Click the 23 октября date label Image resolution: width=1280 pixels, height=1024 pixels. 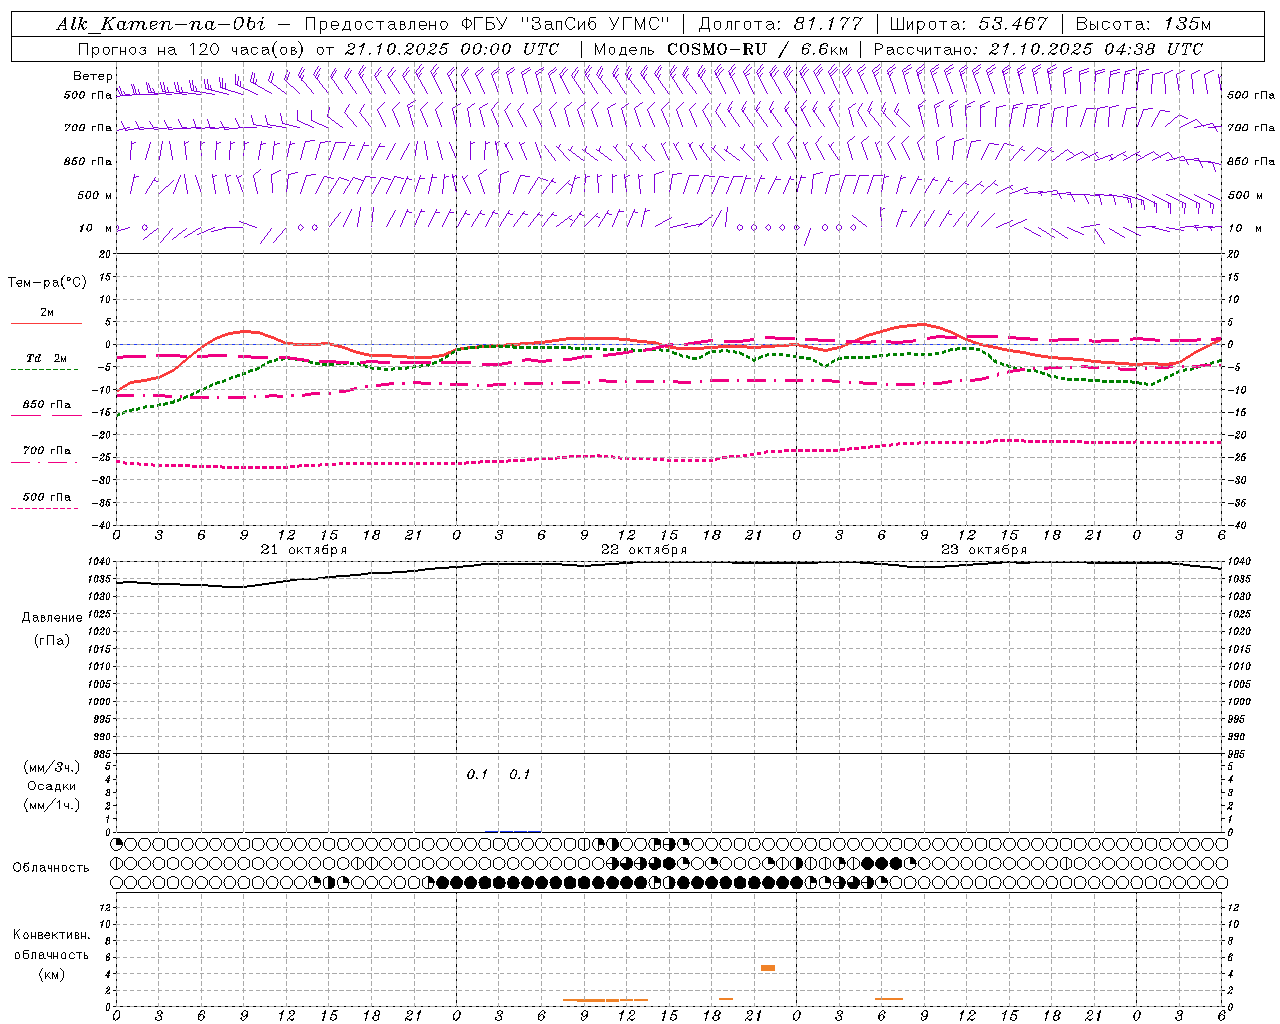click(x=983, y=550)
